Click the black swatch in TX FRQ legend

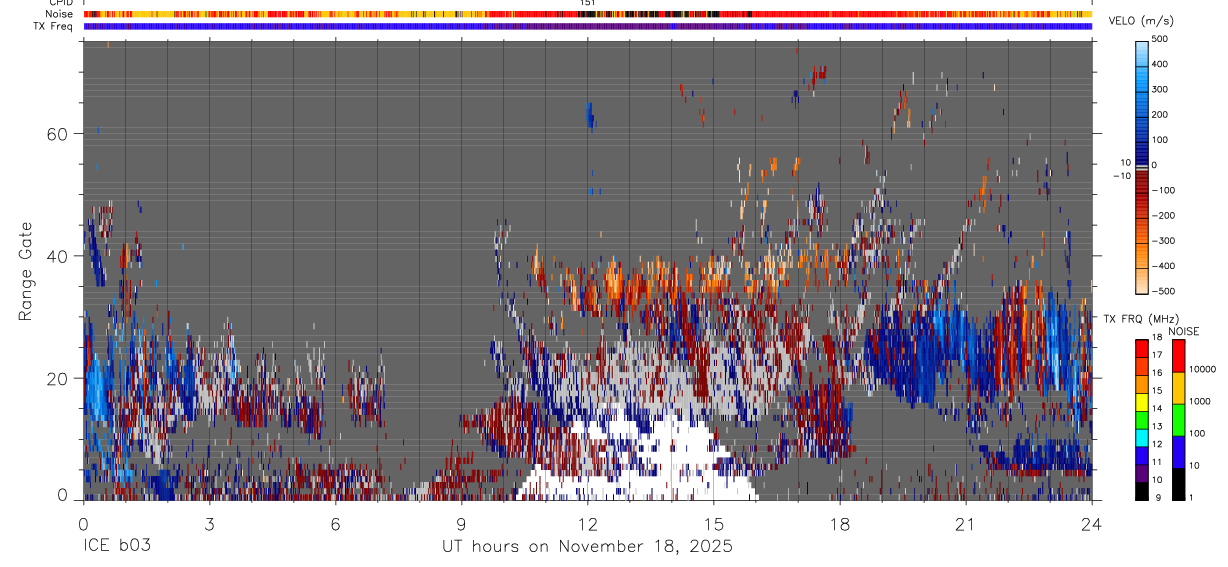pyautogui.click(x=1142, y=491)
